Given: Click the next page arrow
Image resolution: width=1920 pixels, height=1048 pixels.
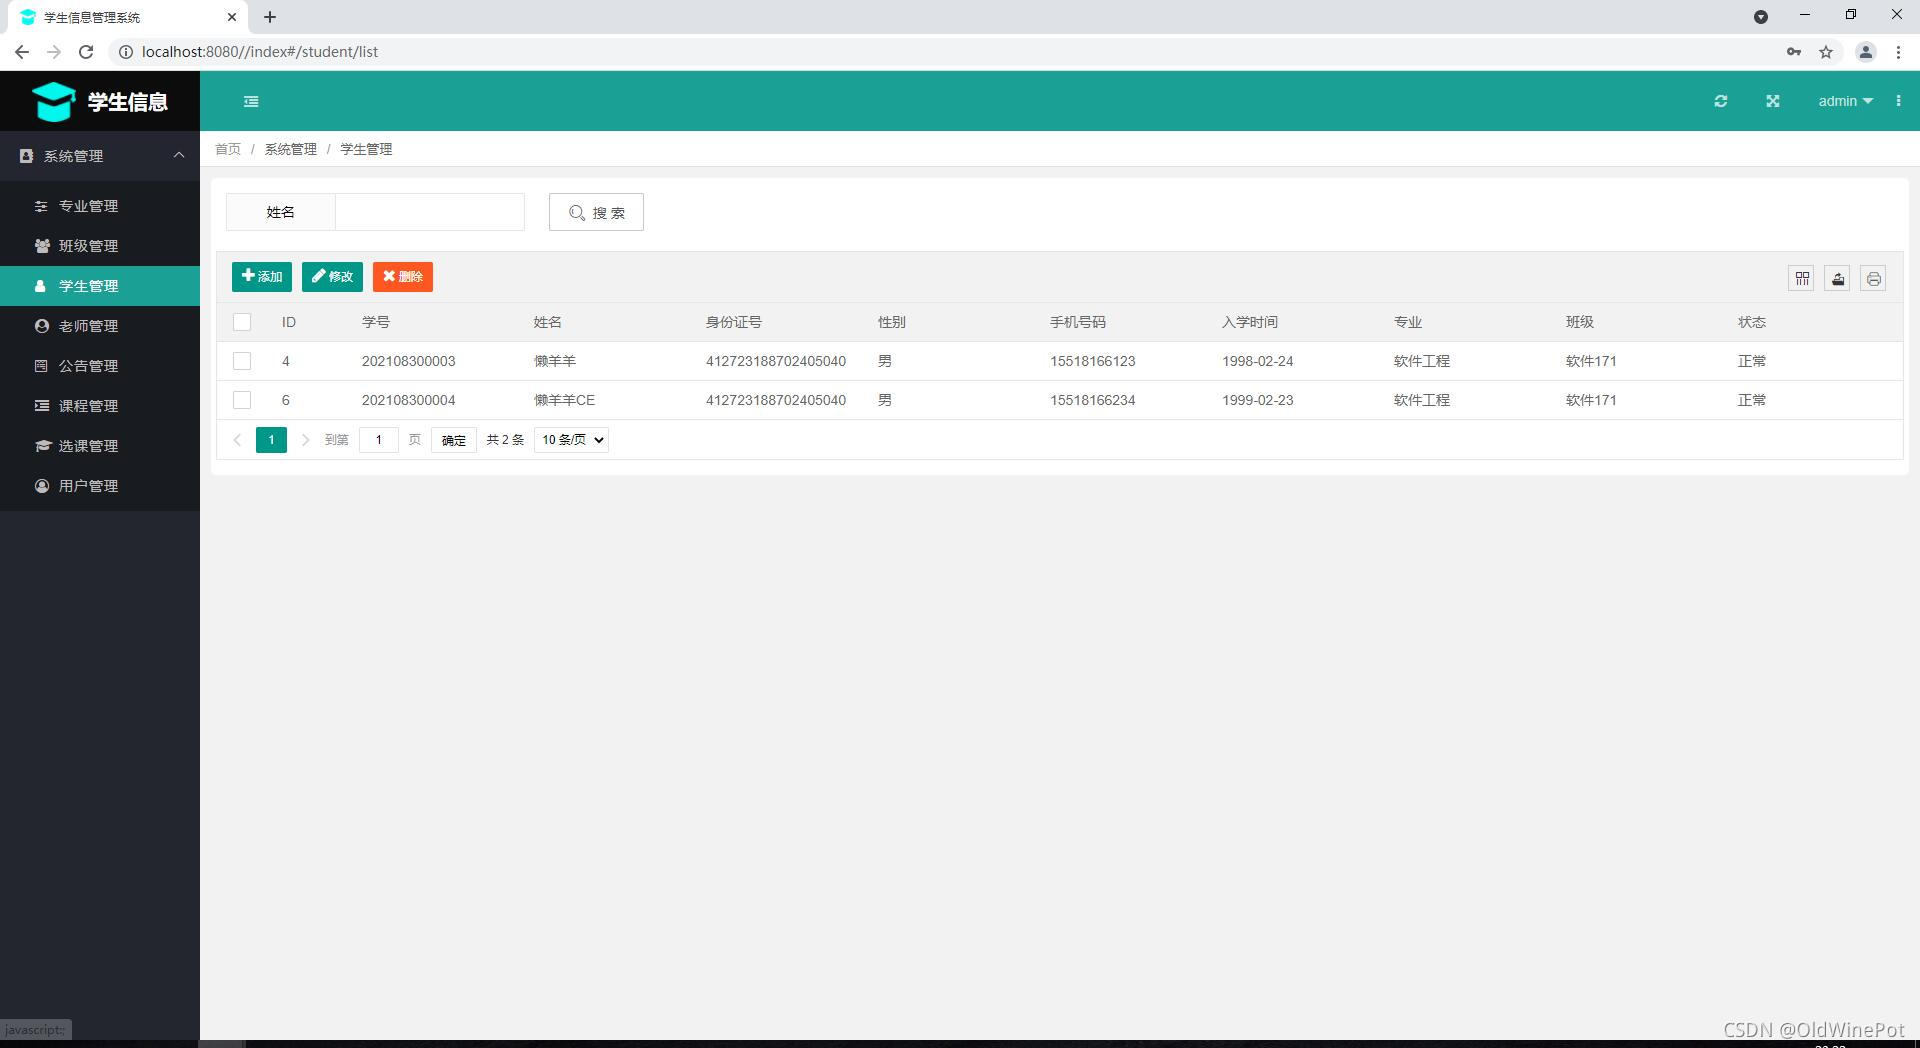Looking at the screenshot, I should (x=306, y=440).
